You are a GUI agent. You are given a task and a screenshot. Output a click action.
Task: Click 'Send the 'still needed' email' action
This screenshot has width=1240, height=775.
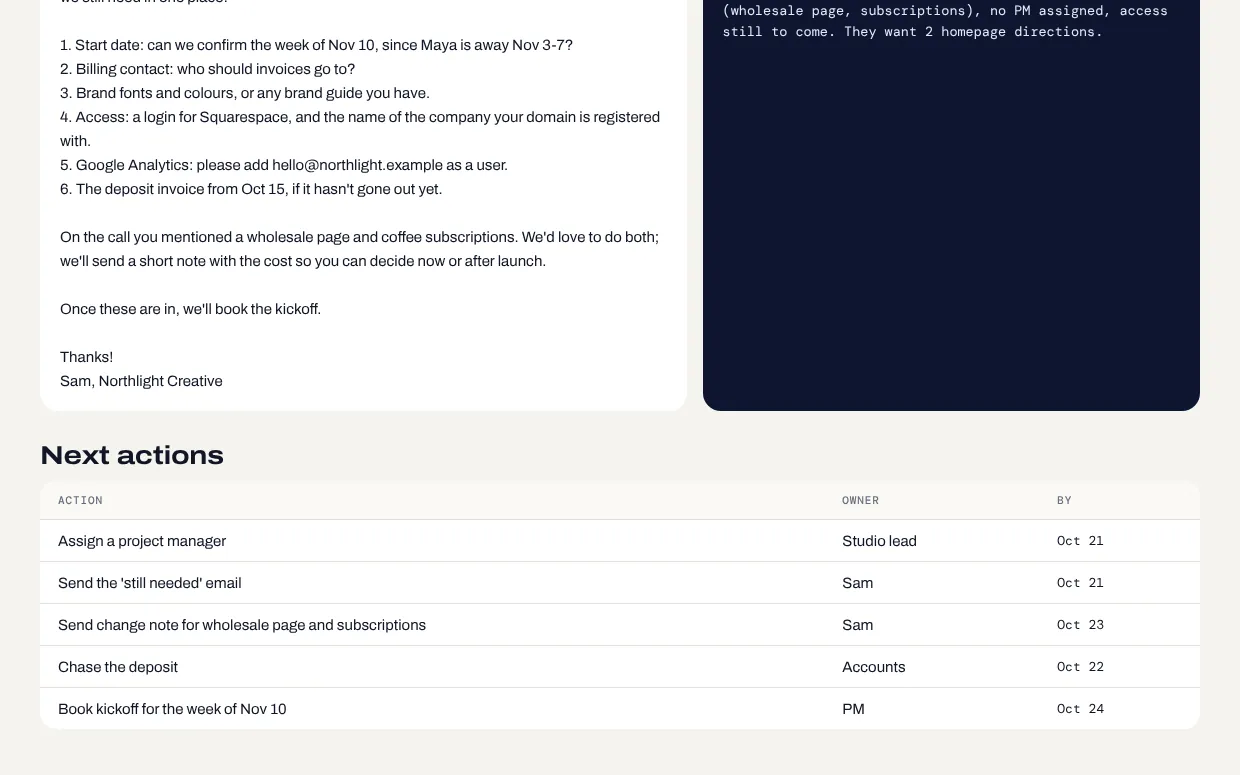pyautogui.click(x=150, y=583)
